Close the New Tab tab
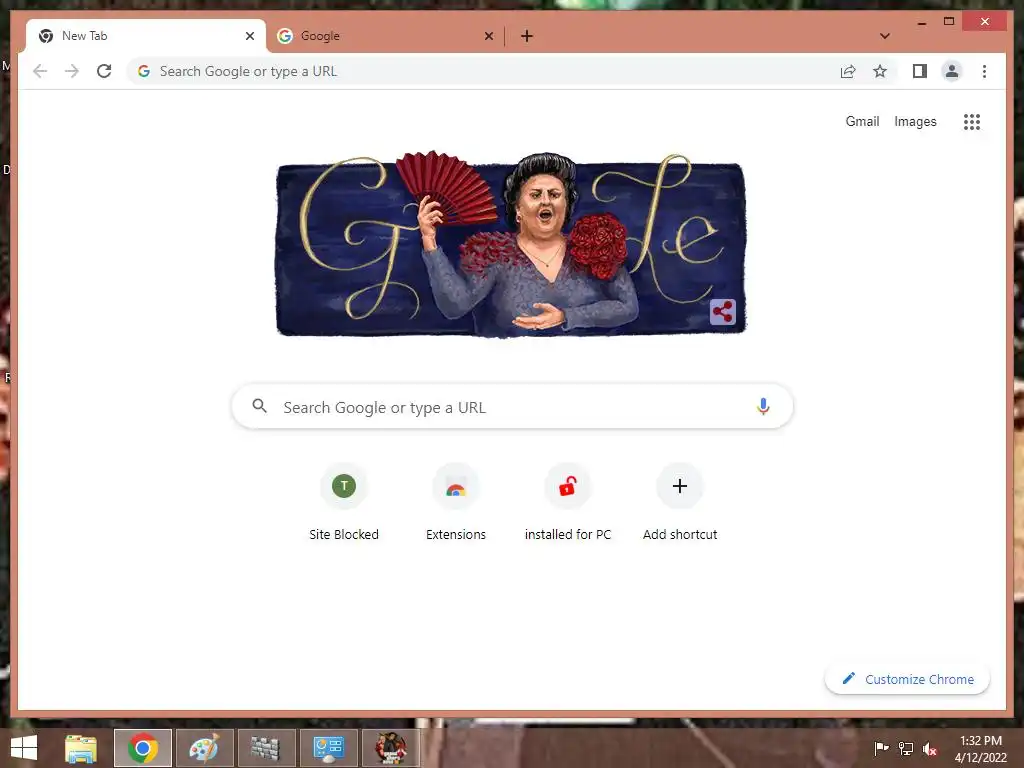 249,36
